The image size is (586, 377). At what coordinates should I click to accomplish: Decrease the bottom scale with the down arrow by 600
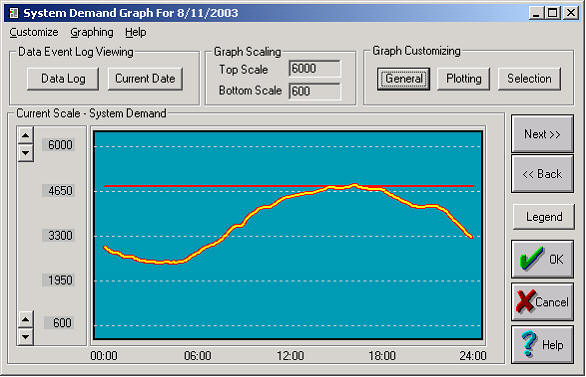25,336
